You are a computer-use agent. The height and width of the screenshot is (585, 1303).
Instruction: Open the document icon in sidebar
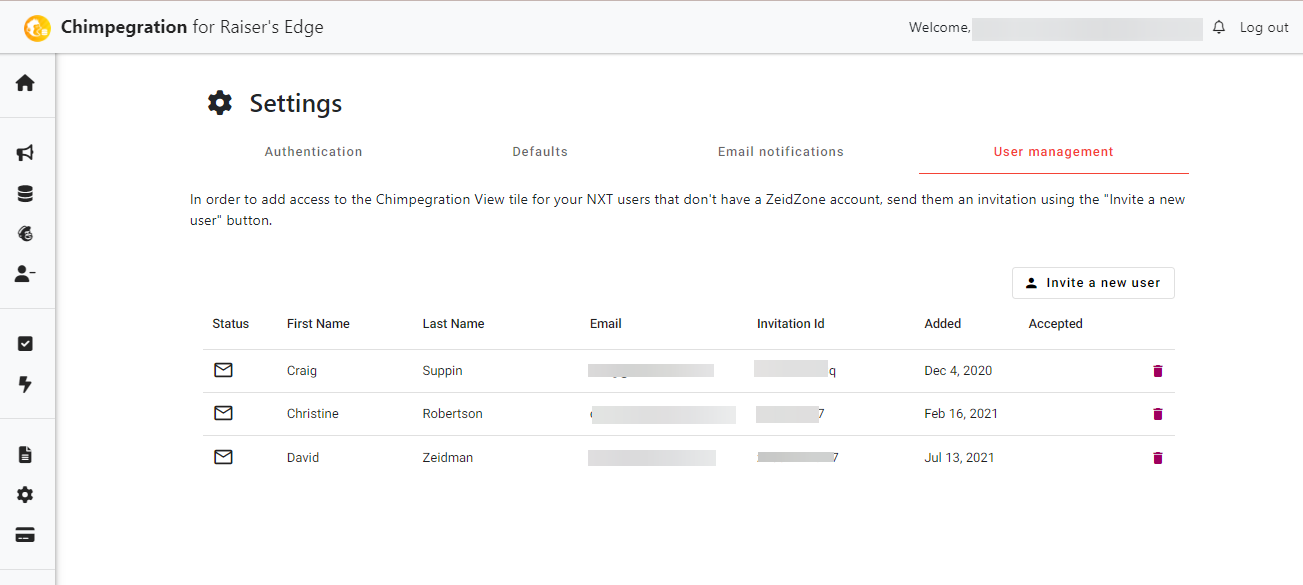pos(25,455)
